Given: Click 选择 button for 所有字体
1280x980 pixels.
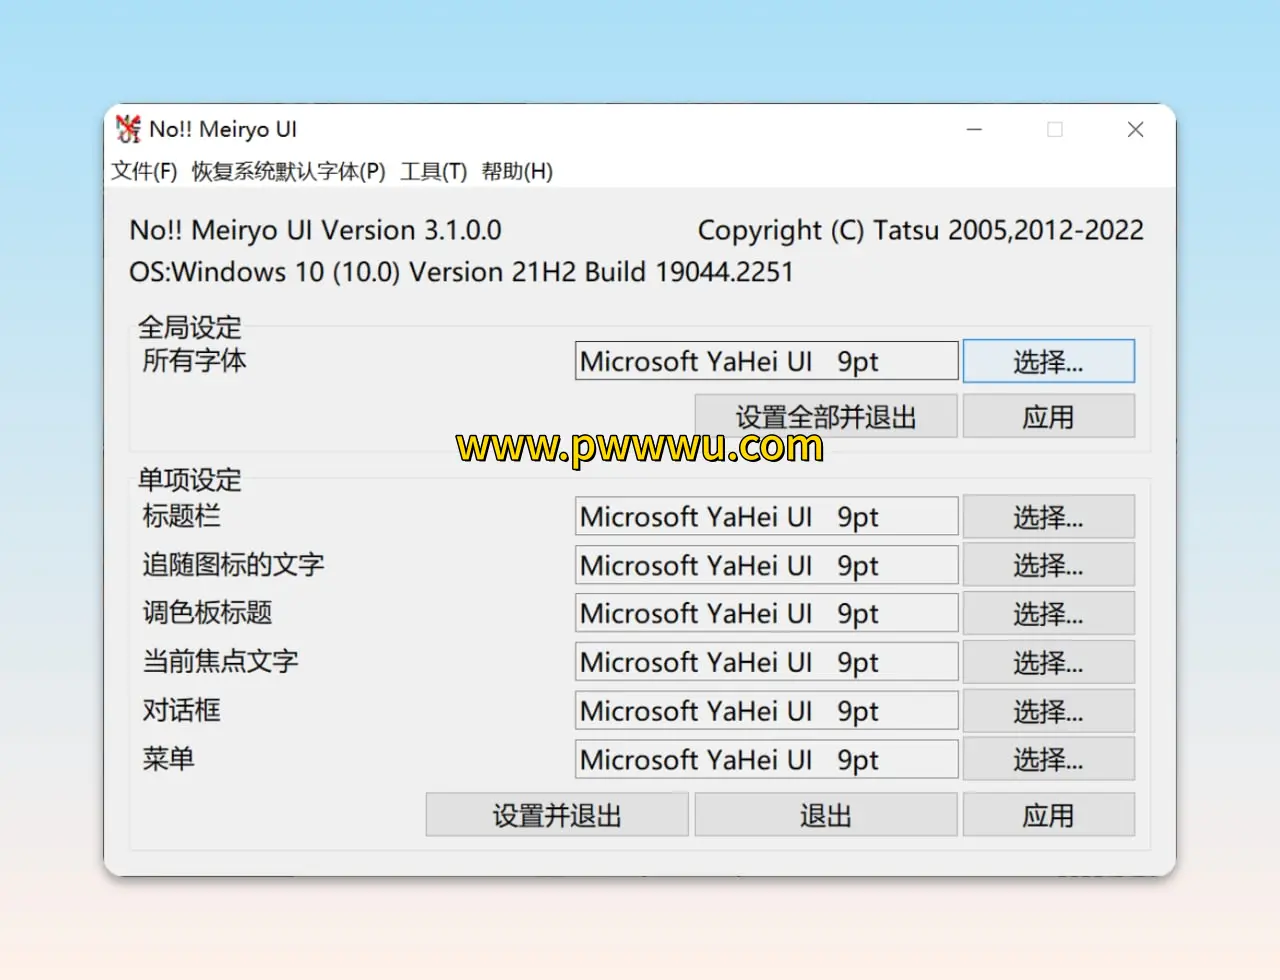Looking at the screenshot, I should 1048,361.
